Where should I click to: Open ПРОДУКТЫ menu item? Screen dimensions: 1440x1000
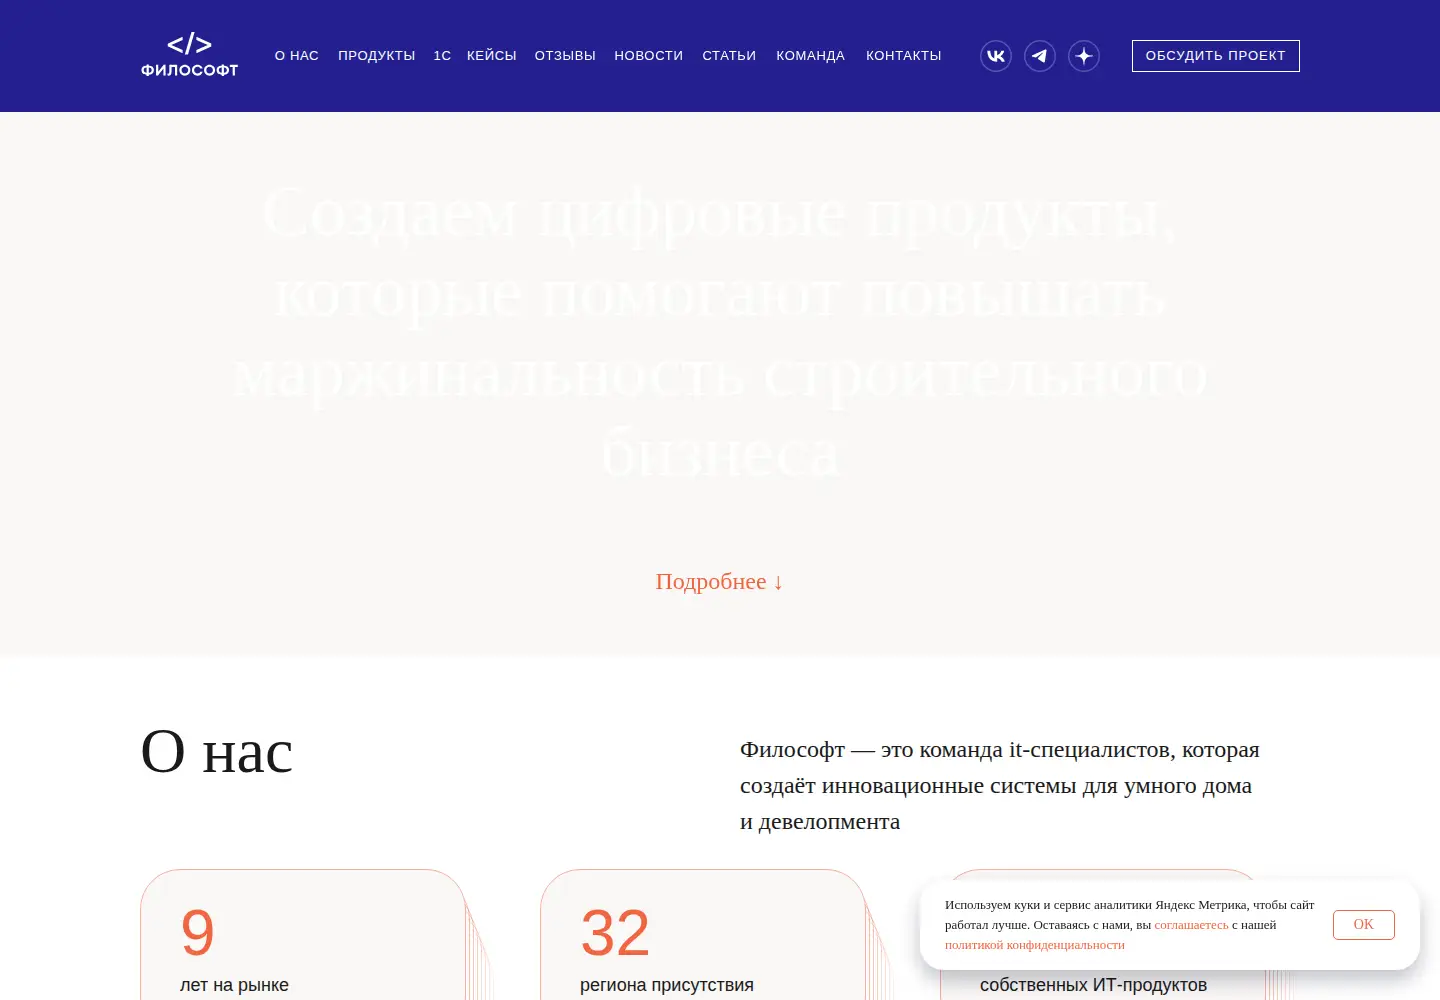(377, 56)
